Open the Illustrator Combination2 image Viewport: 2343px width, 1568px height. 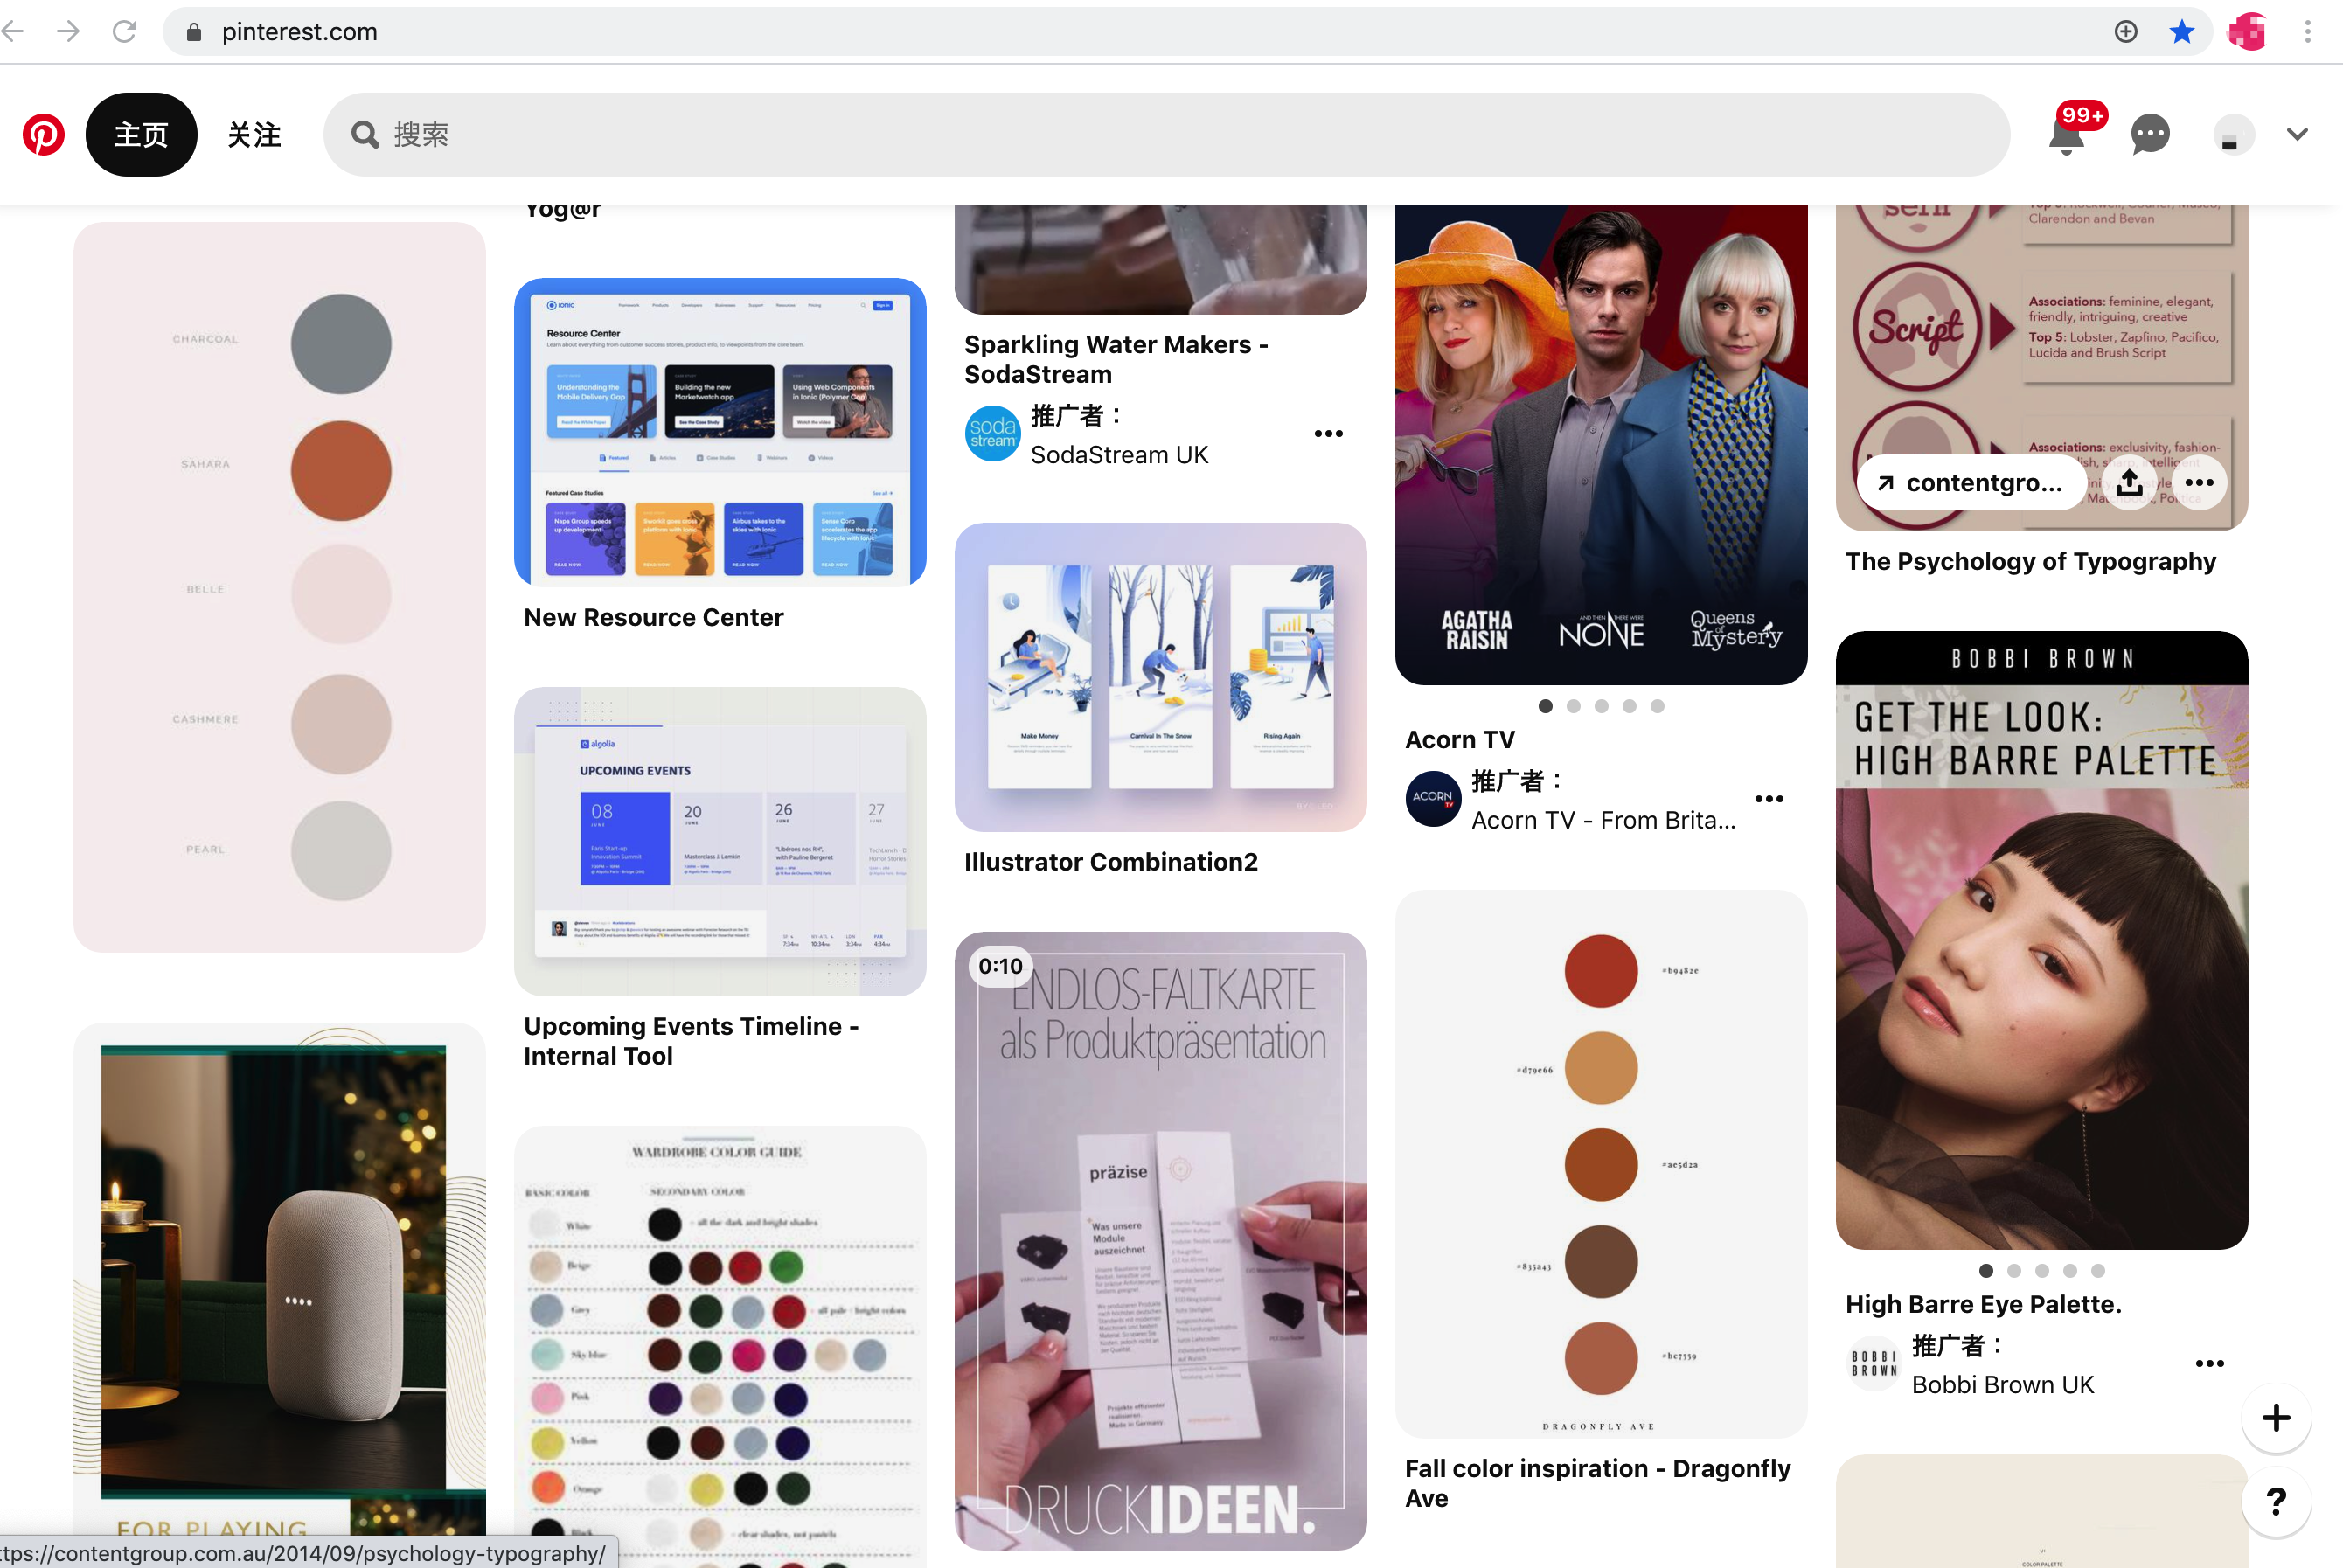coord(1161,677)
